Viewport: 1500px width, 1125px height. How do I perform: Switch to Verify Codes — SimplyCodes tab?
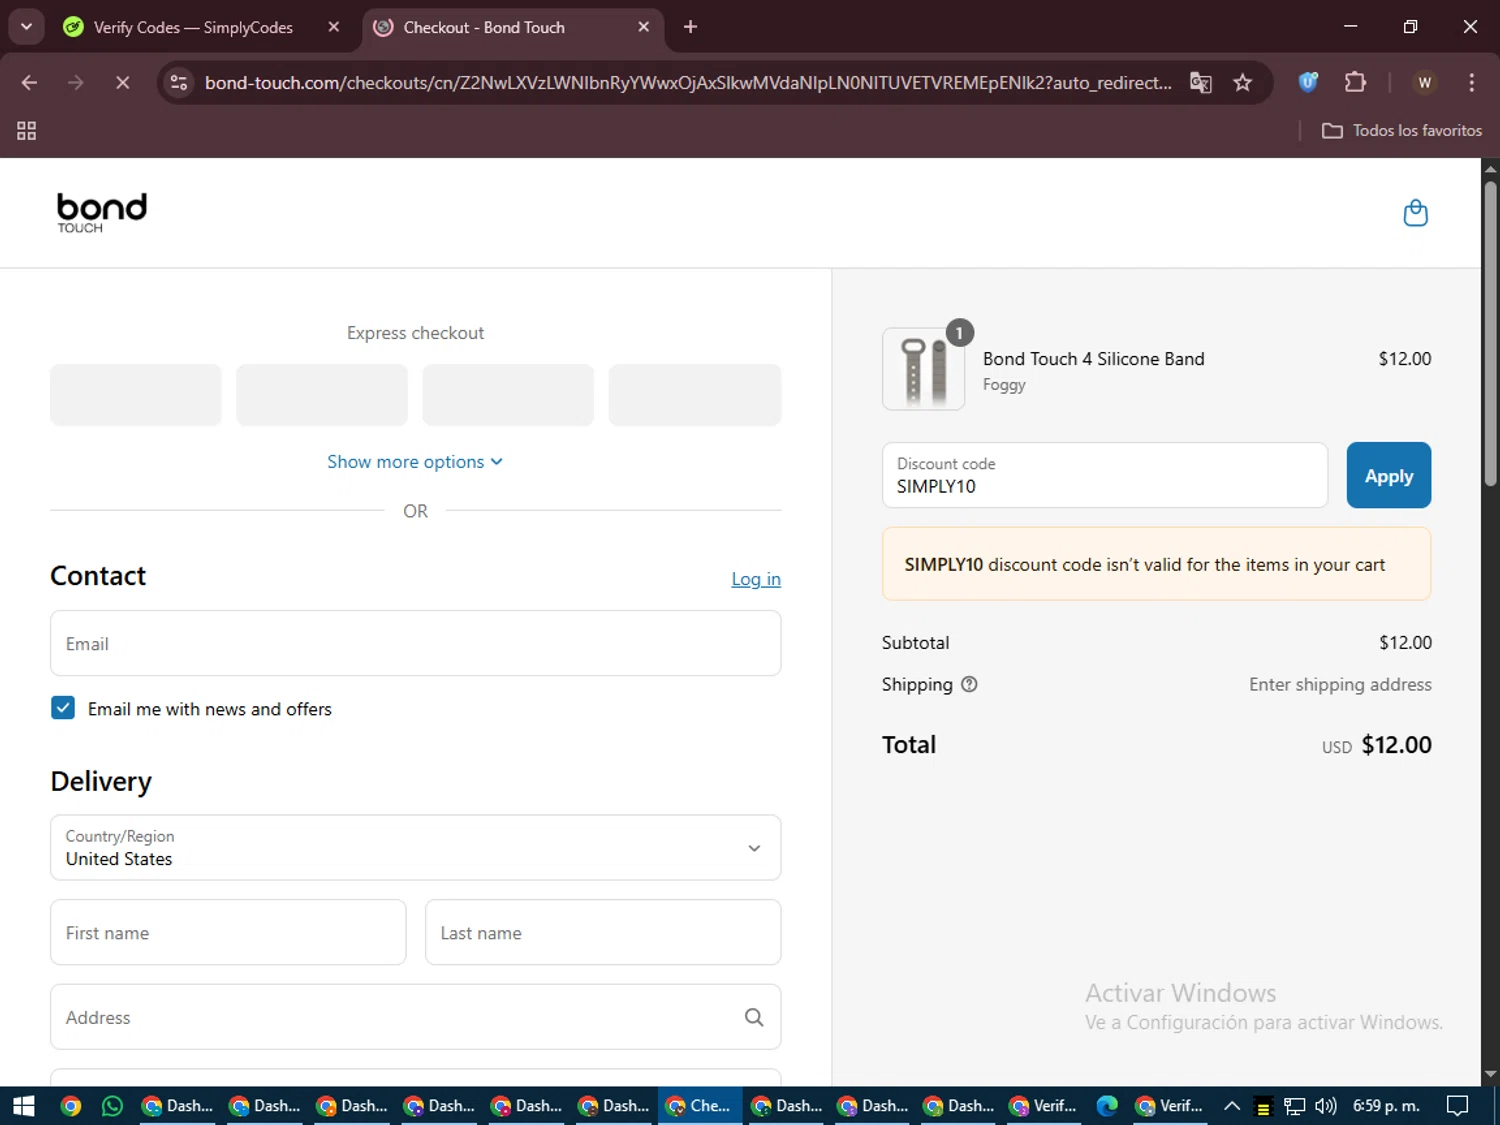193,27
